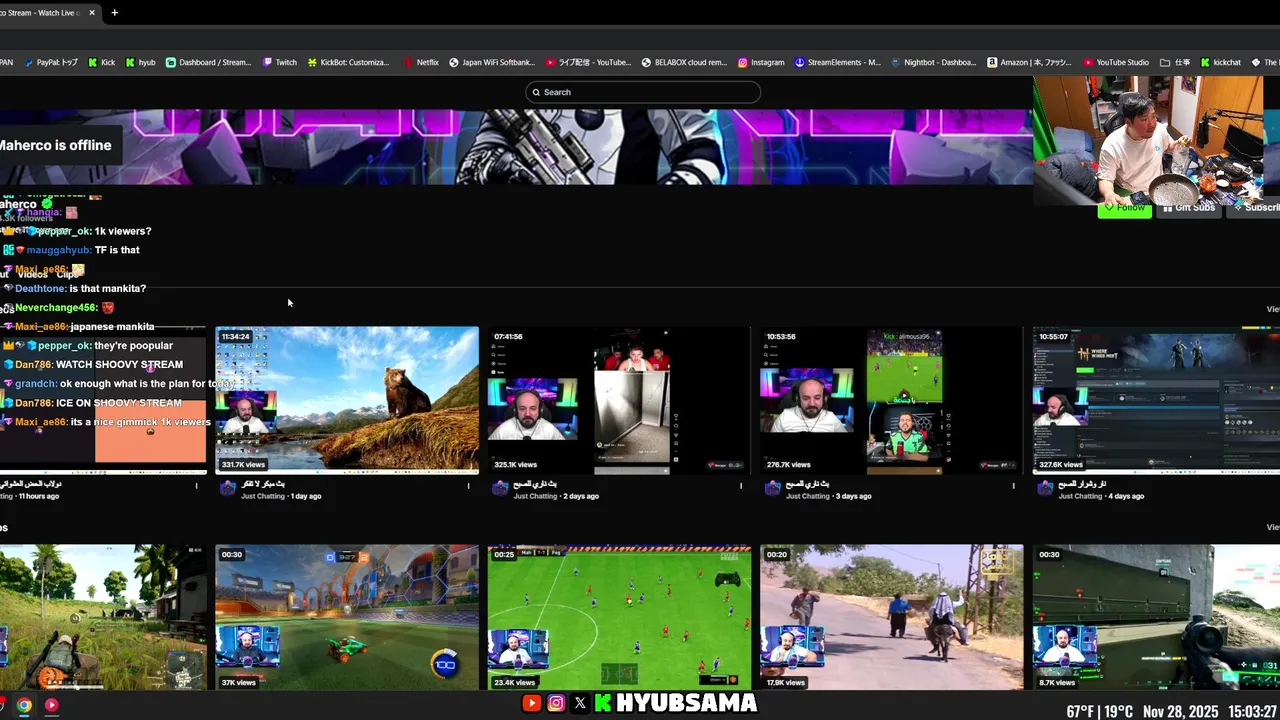The width and height of the screenshot is (1280, 720).
Task: Switch to the Videos tab
Action: [x=32, y=275]
